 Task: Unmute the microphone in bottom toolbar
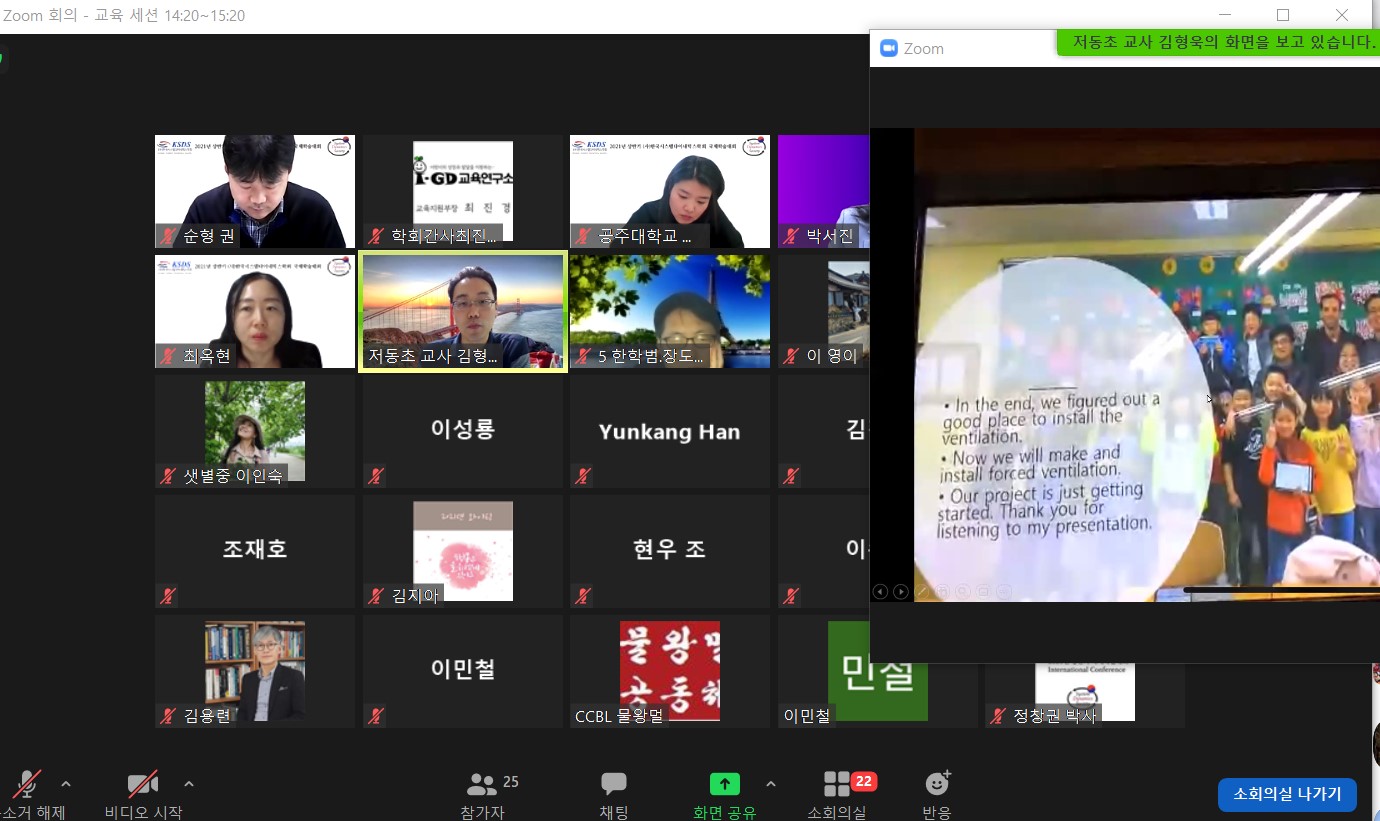(x=26, y=785)
